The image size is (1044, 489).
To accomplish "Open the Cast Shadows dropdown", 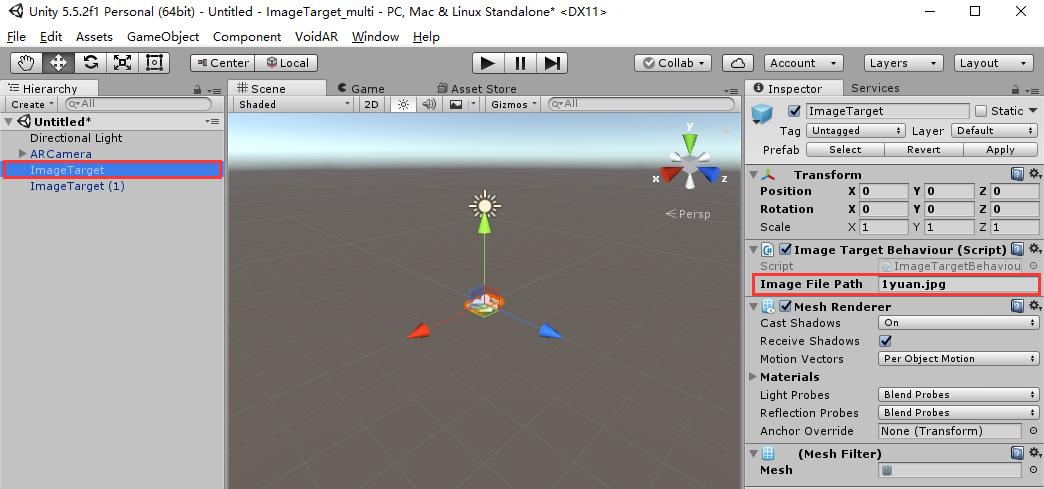I will coord(958,322).
